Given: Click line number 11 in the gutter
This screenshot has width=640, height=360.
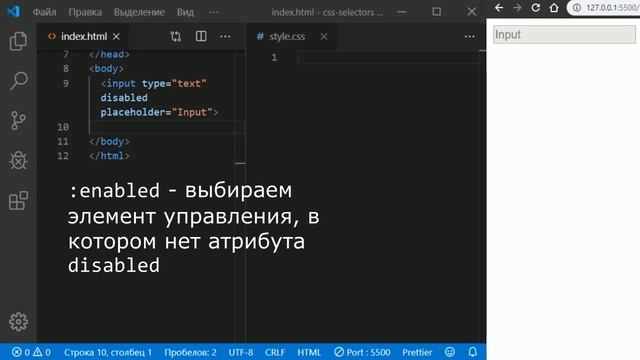Looking at the screenshot, I should [x=63, y=142].
